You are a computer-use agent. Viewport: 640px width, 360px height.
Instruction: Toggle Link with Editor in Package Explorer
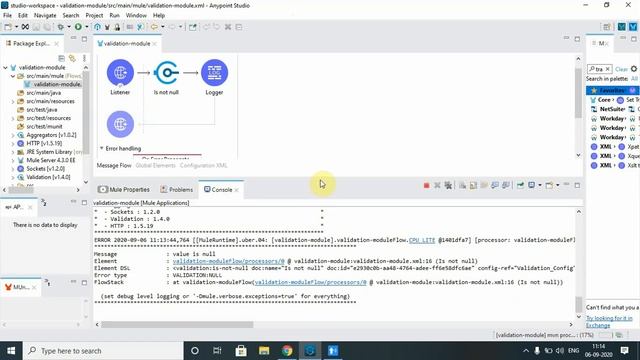click(72, 58)
